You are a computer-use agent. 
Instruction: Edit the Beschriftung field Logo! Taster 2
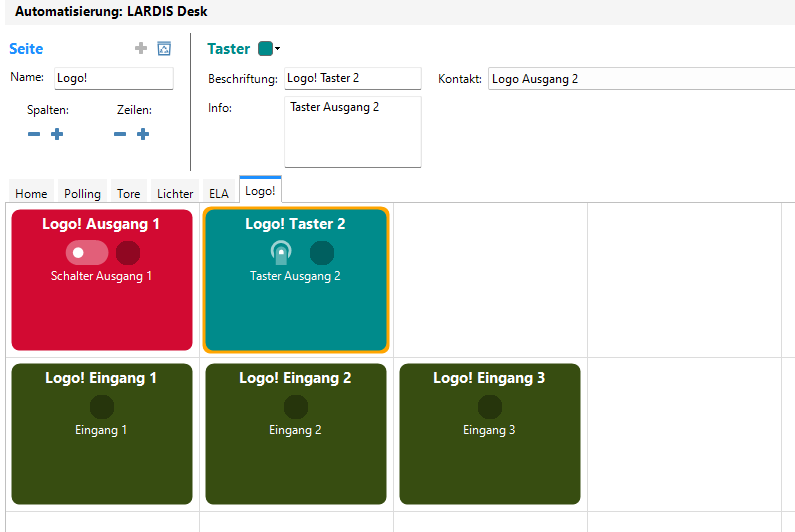(353, 78)
